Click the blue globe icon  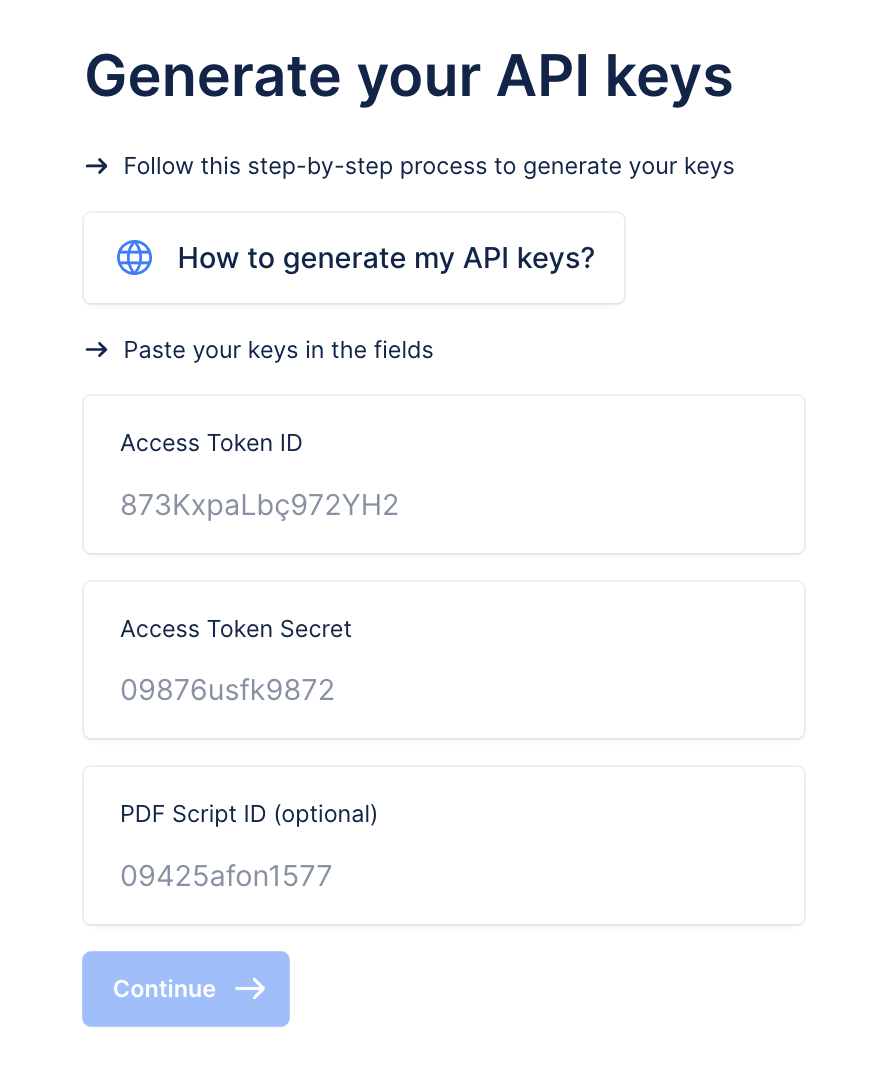135,258
